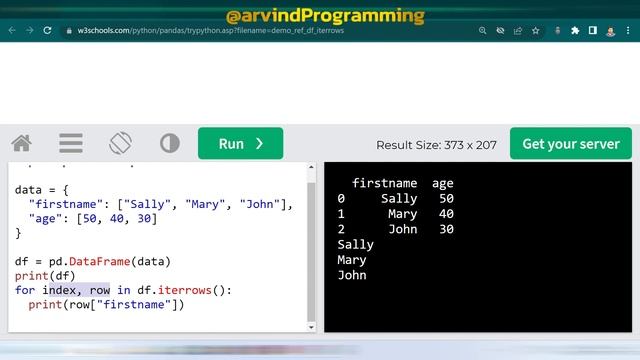The width and height of the screenshot is (640, 360).
Task: Open the hamburger menu in Tryit toolbar
Action: click(x=71, y=143)
